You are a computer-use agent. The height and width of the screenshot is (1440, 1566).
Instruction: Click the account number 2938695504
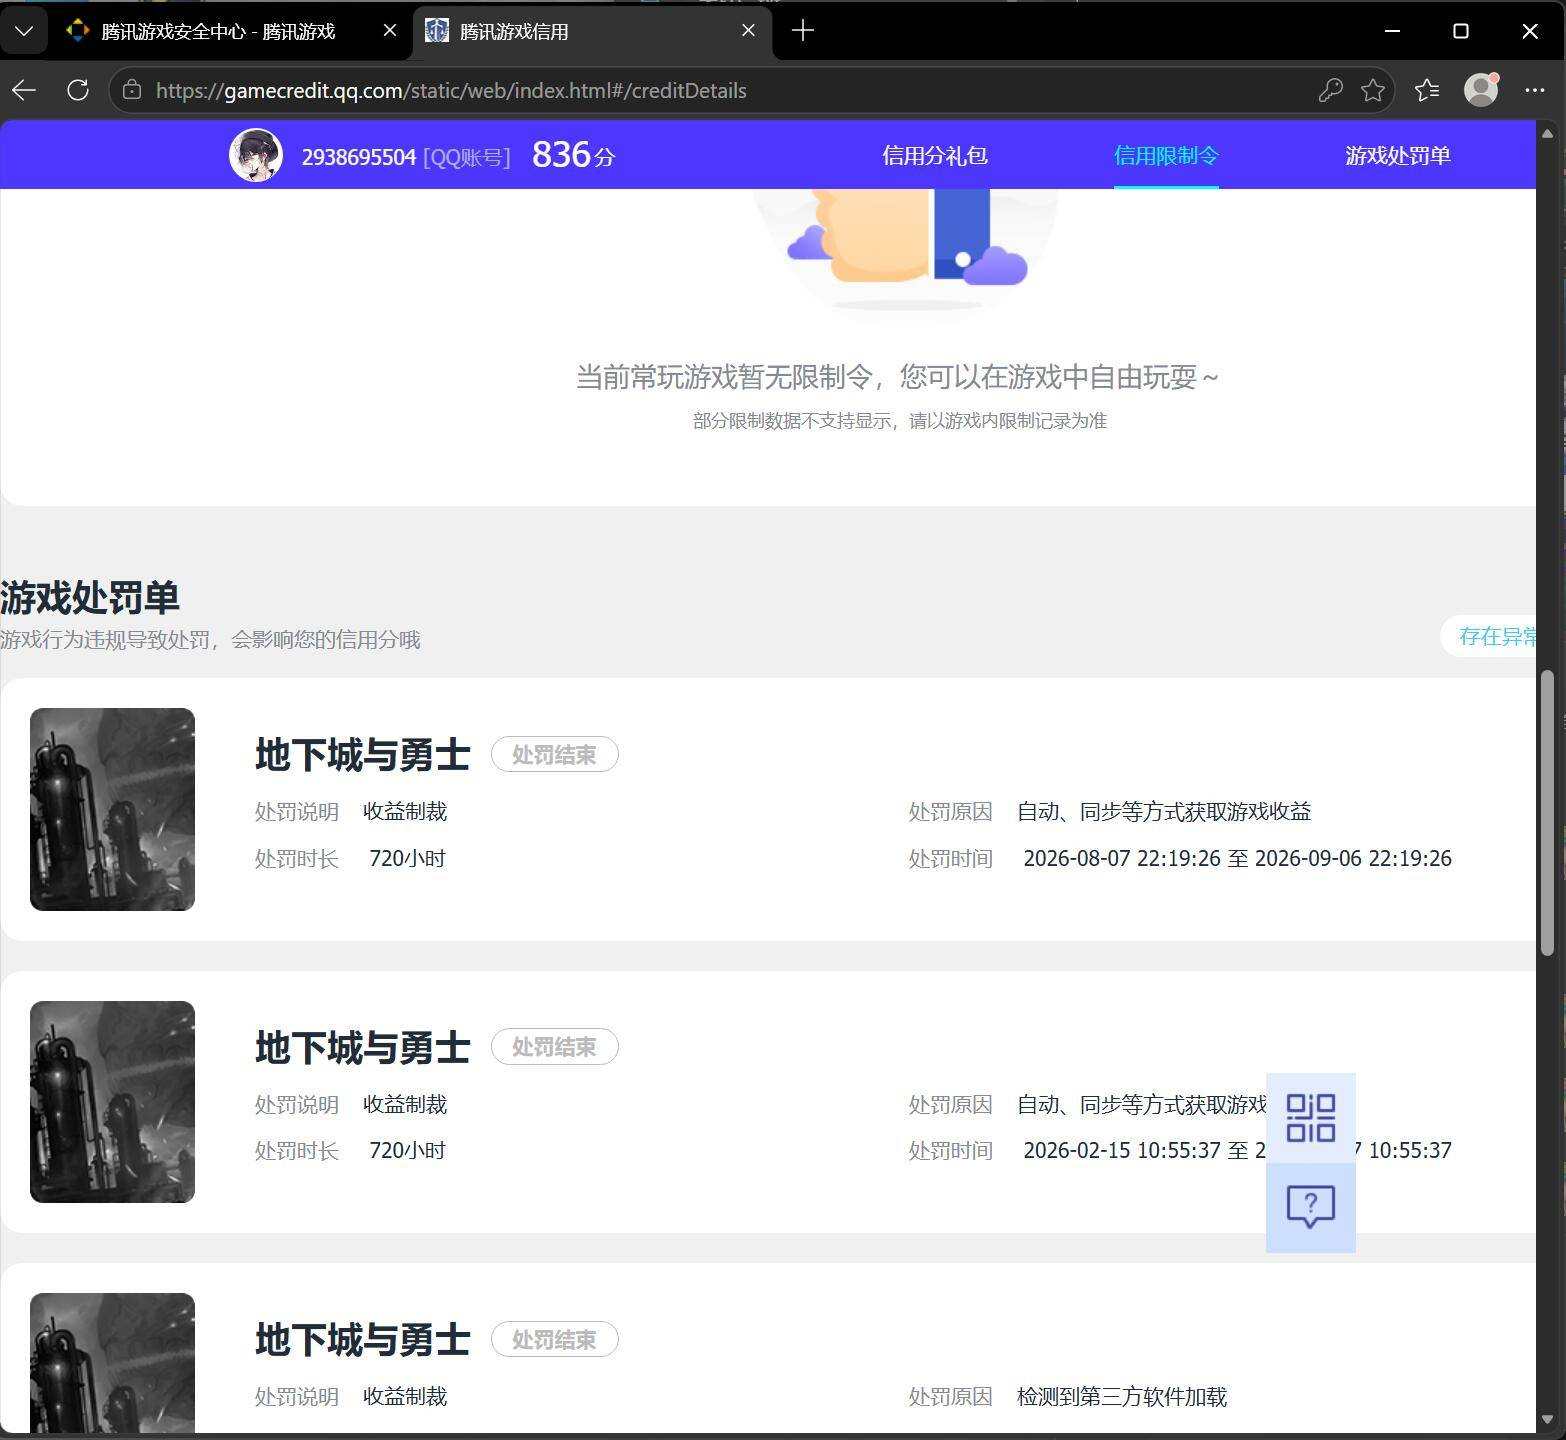(x=359, y=157)
